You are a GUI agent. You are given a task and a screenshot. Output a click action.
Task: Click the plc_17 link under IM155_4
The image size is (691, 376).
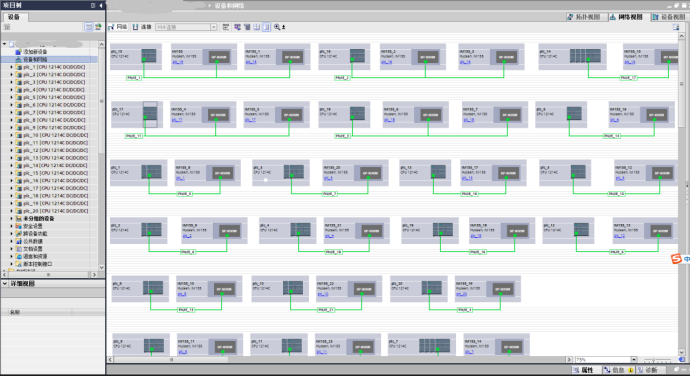177,120
